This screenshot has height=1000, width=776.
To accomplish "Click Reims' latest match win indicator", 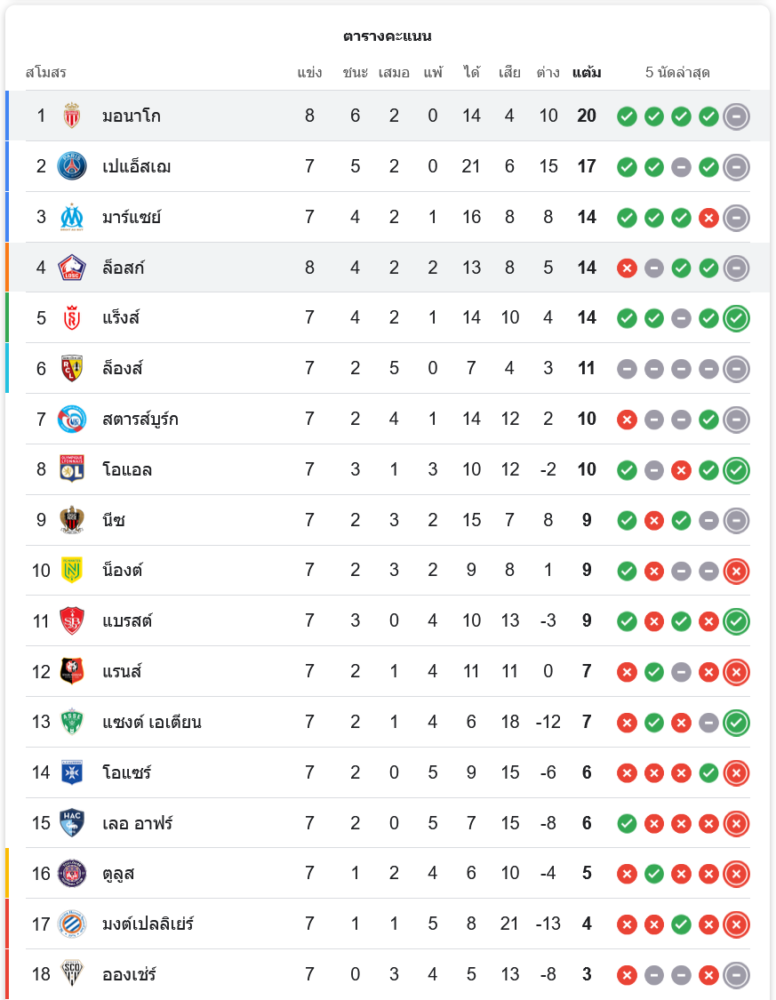I will pyautogui.click(x=736, y=318).
